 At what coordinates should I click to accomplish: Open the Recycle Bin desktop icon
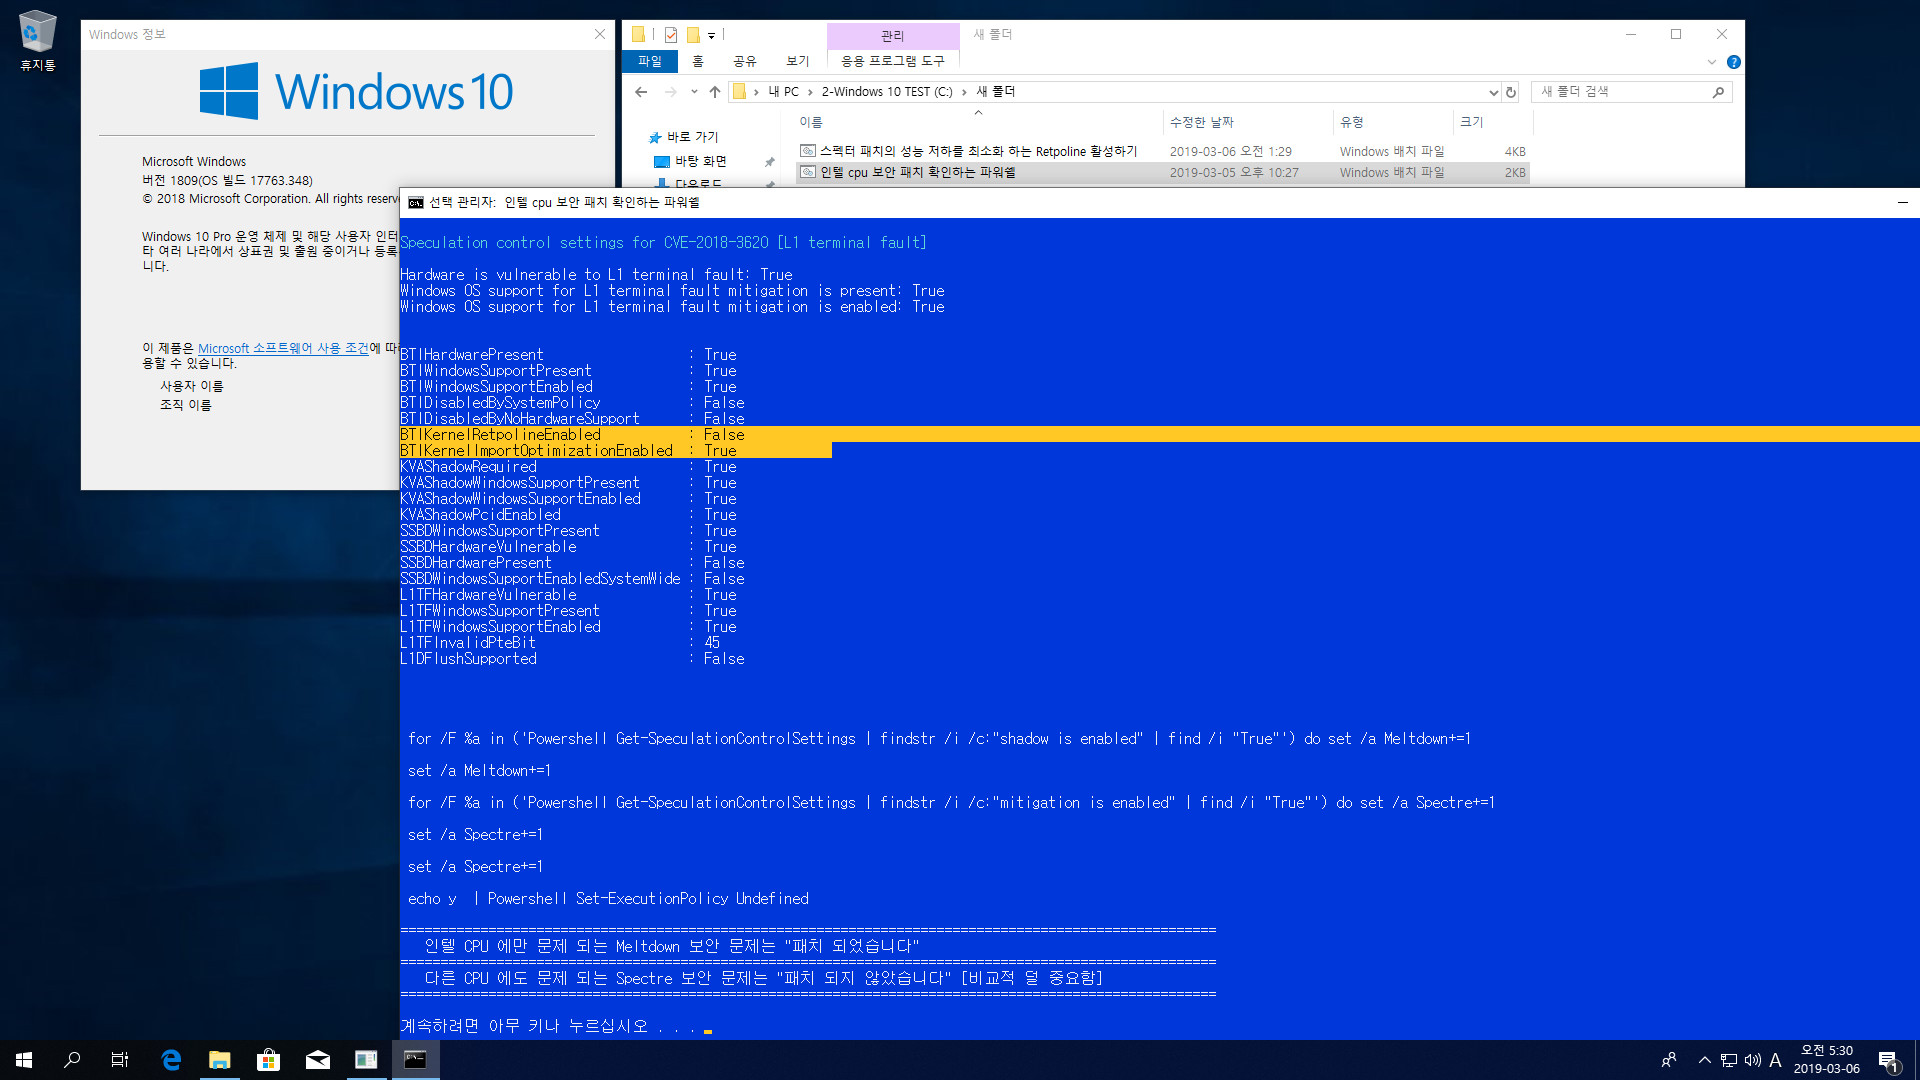(x=37, y=41)
